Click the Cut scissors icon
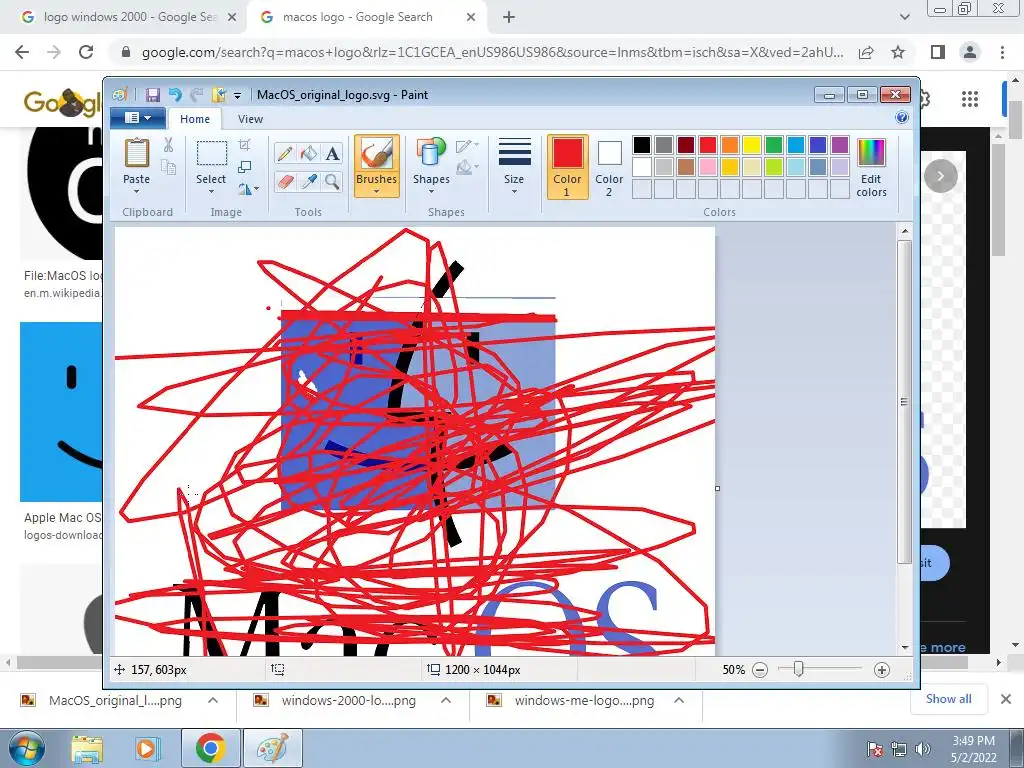The image size is (1024, 768). coord(168,145)
